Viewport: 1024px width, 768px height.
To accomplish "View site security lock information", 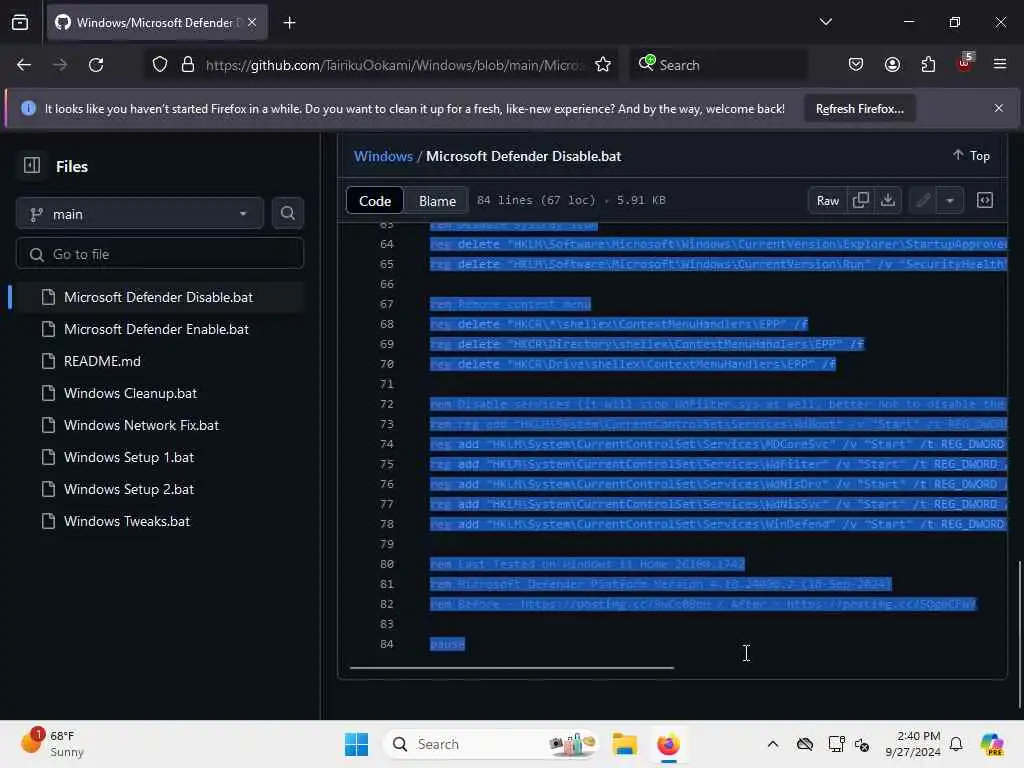I will (187, 65).
